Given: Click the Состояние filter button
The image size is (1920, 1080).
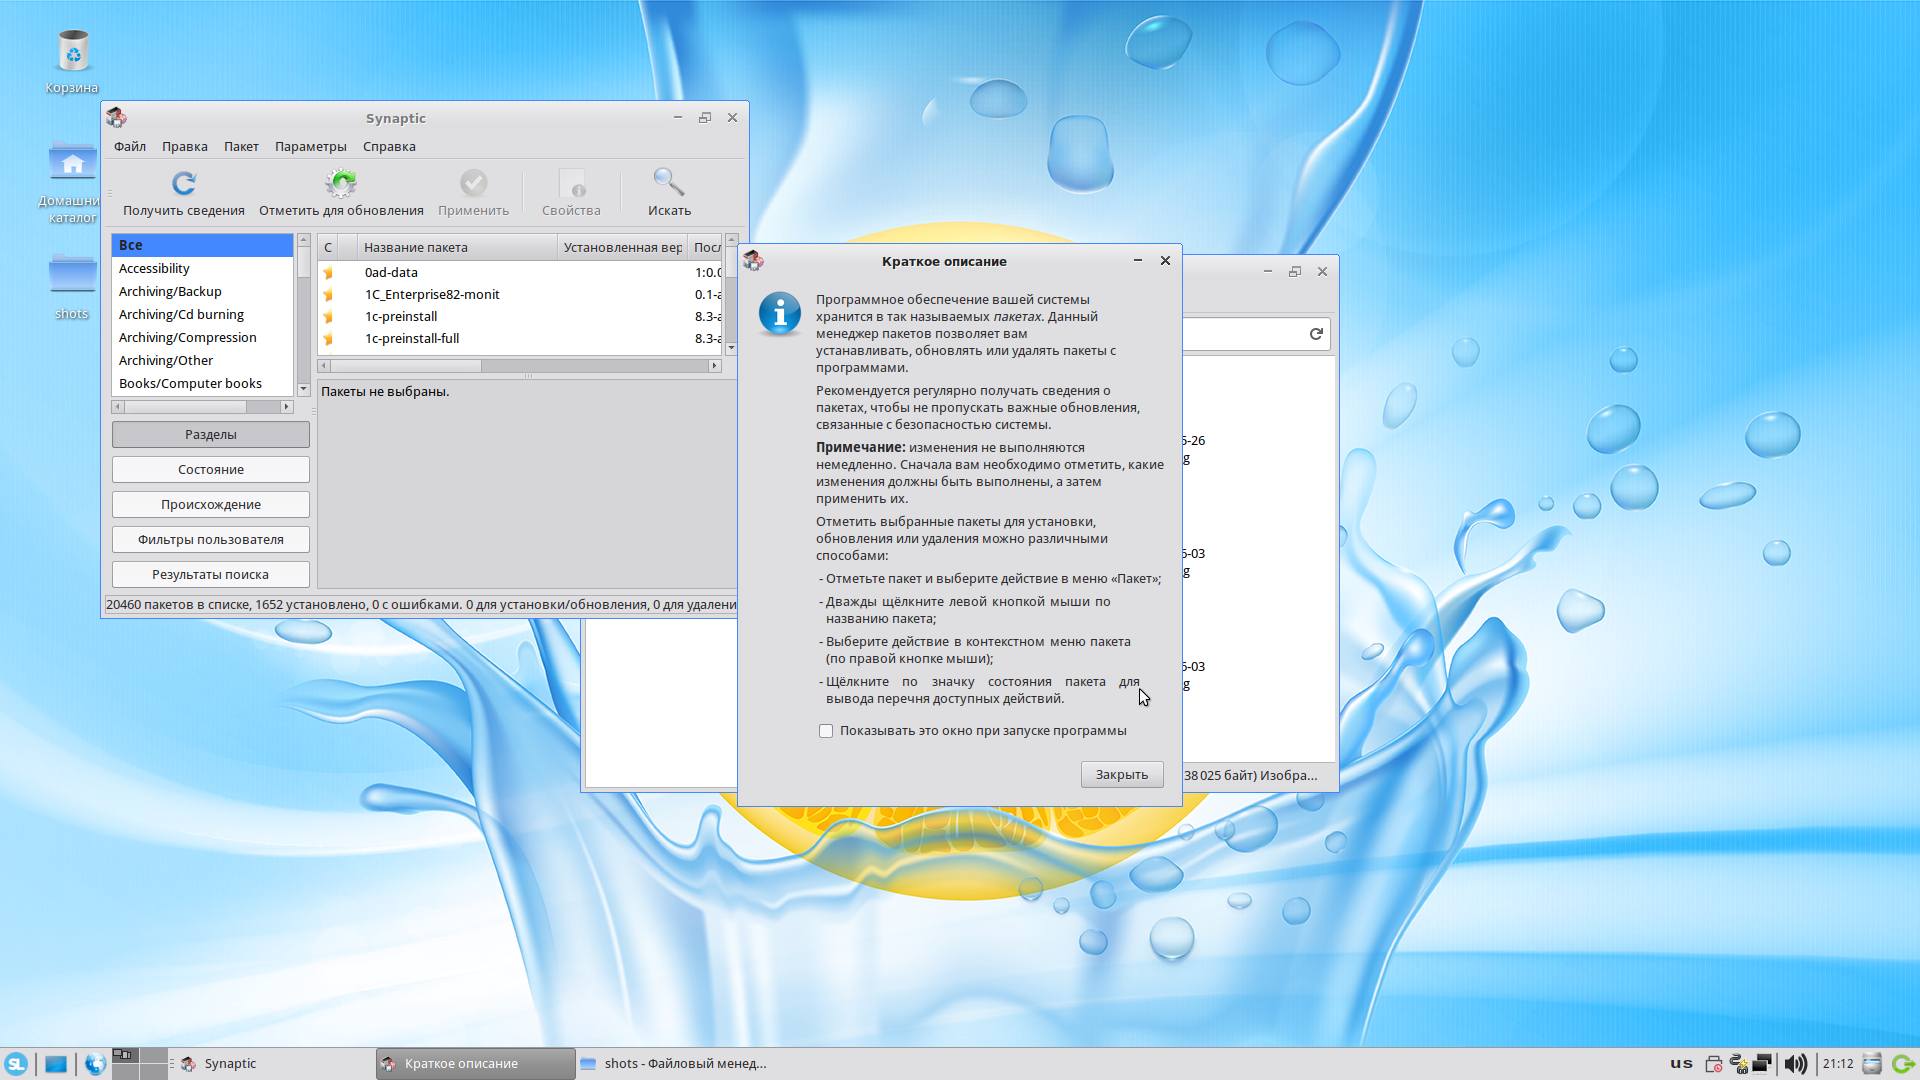Looking at the screenshot, I should coord(210,470).
